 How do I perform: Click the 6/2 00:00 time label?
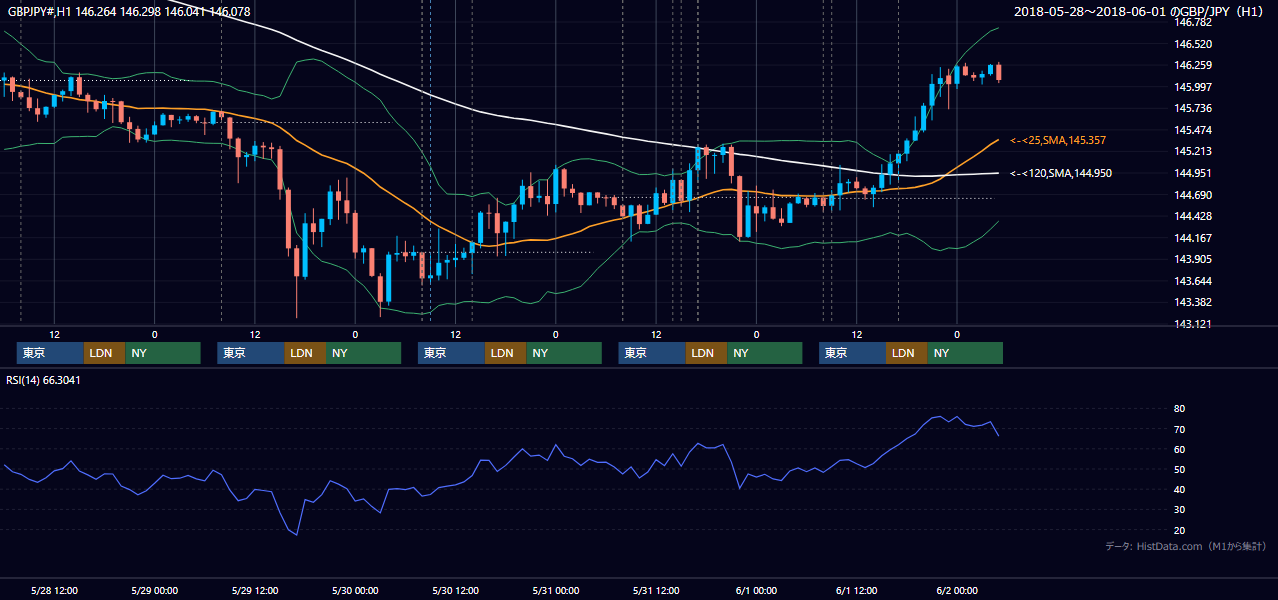pyautogui.click(x=957, y=590)
